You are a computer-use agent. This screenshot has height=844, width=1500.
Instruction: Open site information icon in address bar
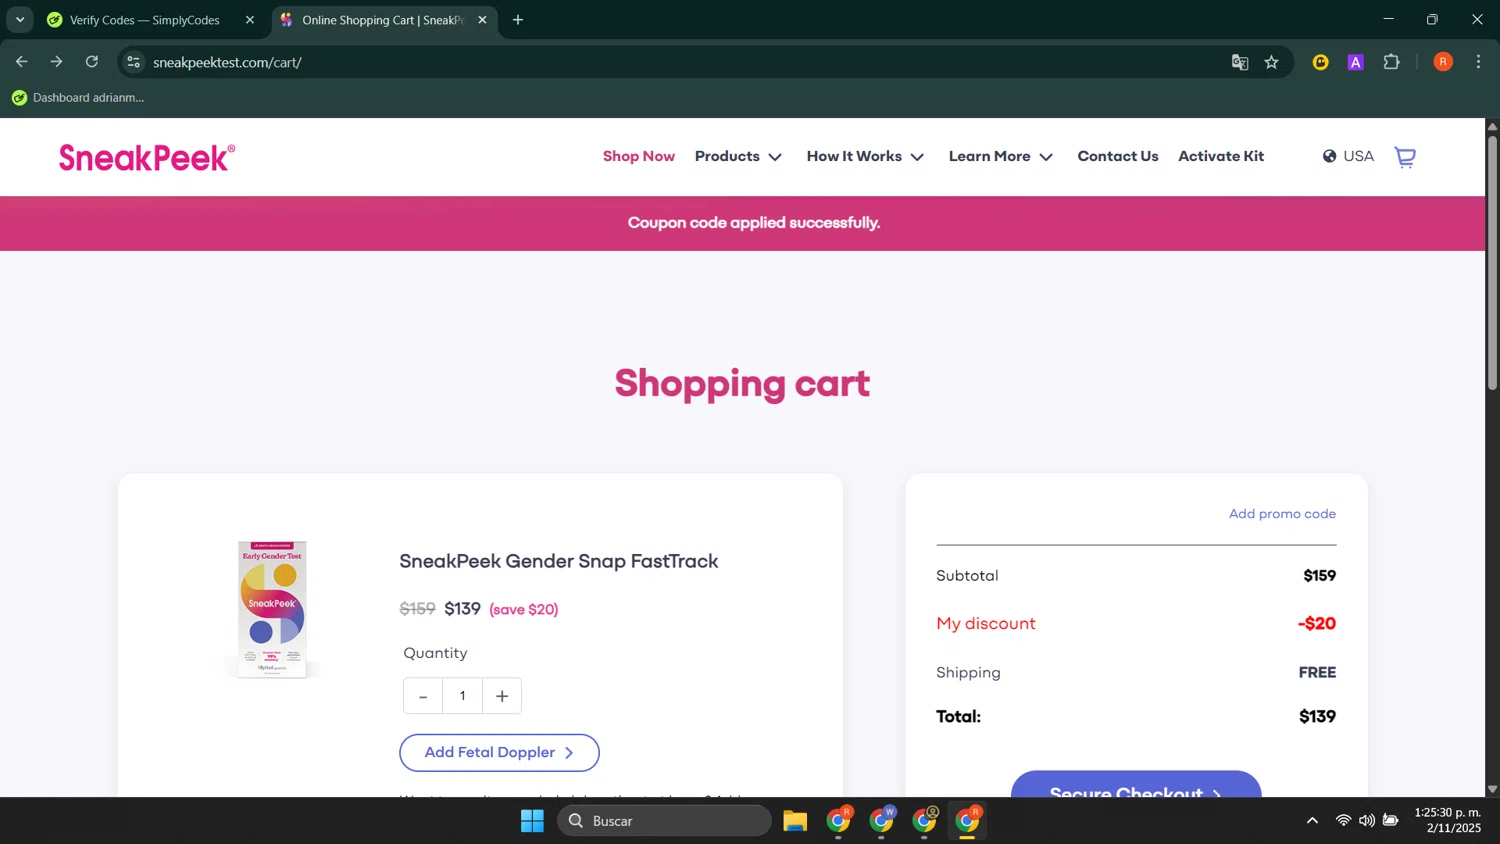click(x=133, y=62)
